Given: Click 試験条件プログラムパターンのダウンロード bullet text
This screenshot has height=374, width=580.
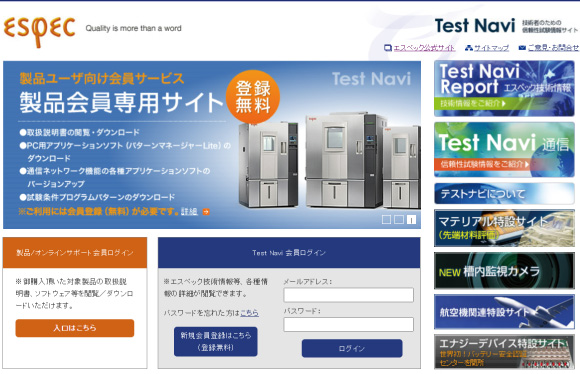Looking at the screenshot, I should click(x=97, y=197).
